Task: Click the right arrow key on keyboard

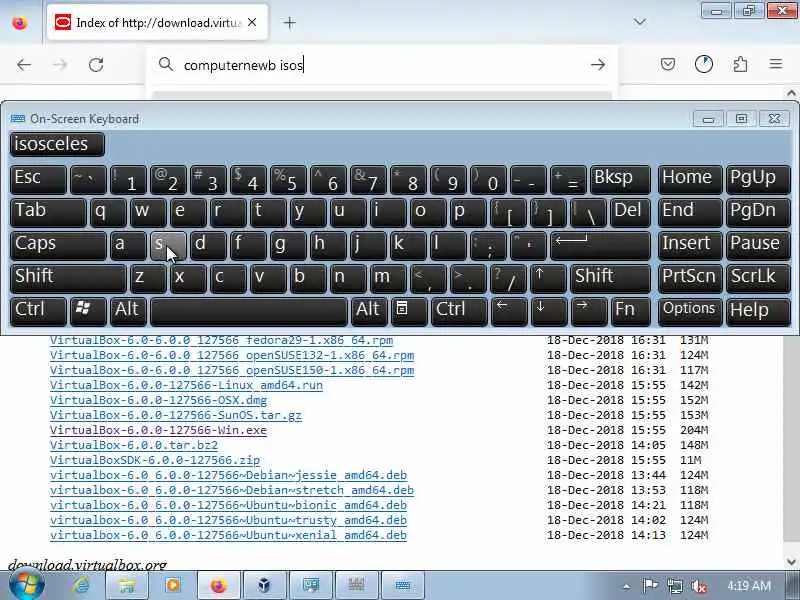Action: pyautogui.click(x=588, y=311)
